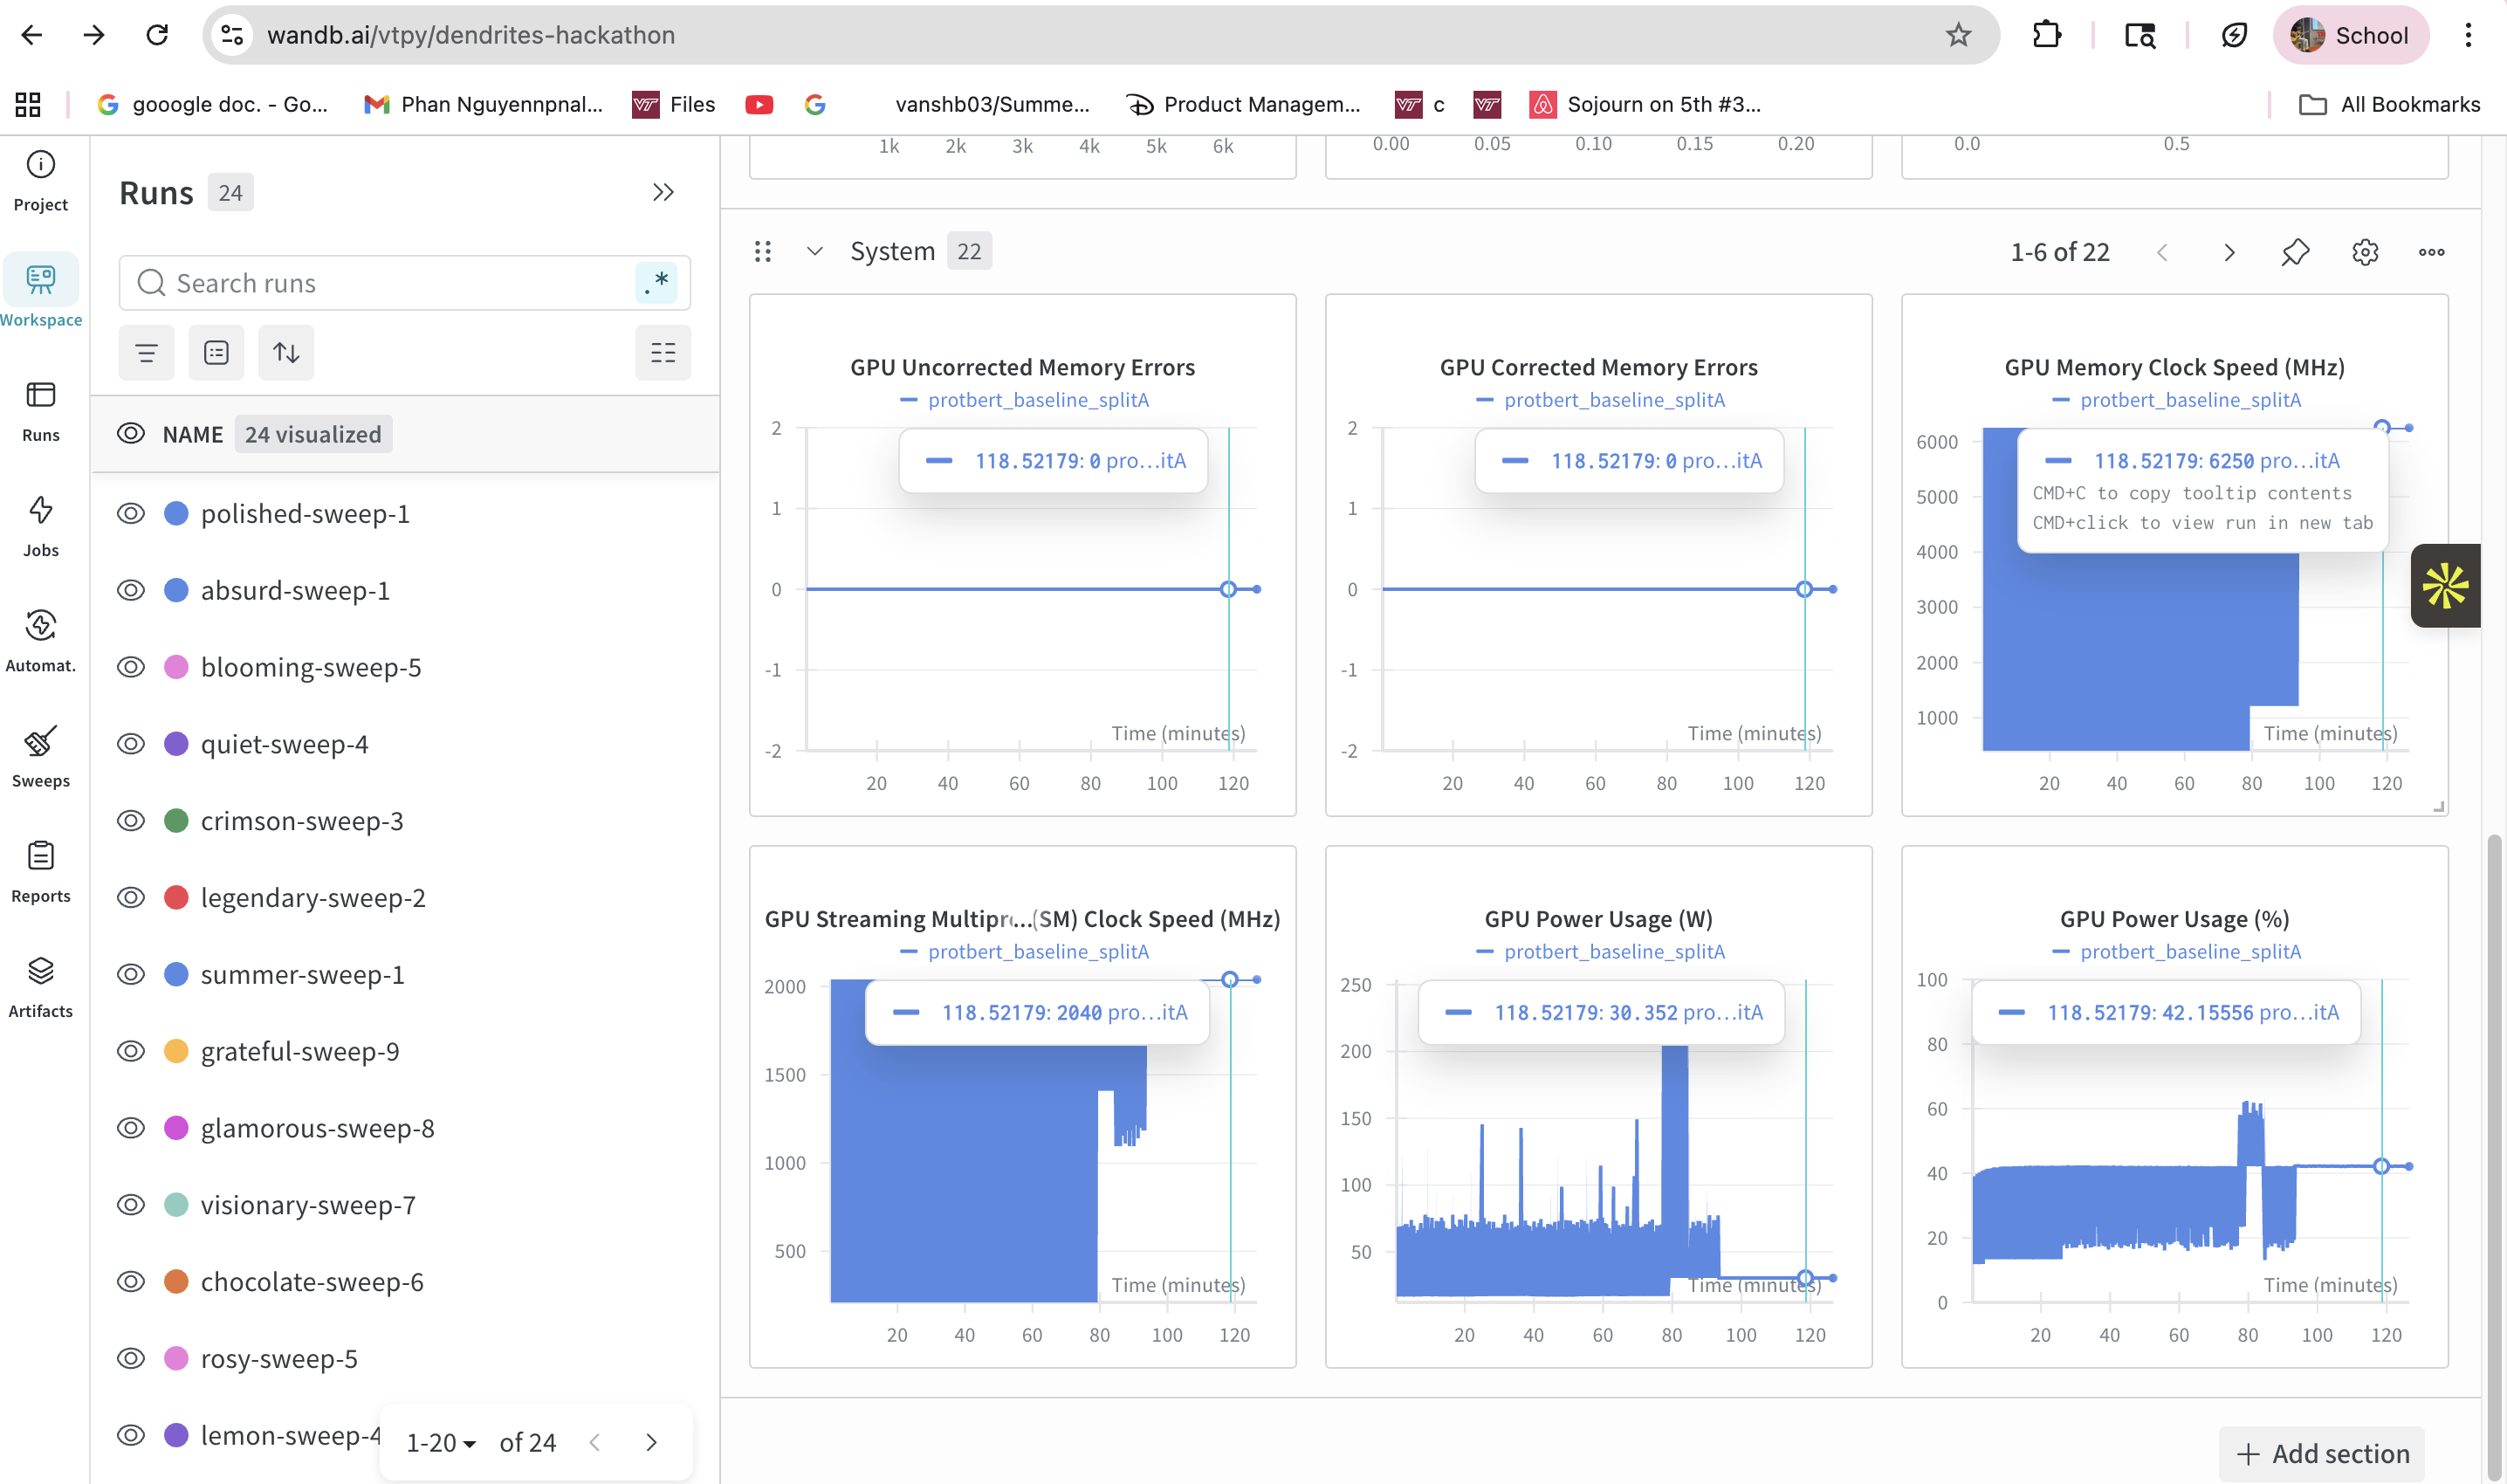Click the blooming-sweep-5 pink color swatch
Screen dimensions: 2507x1484
pyautogui.click(x=176, y=667)
